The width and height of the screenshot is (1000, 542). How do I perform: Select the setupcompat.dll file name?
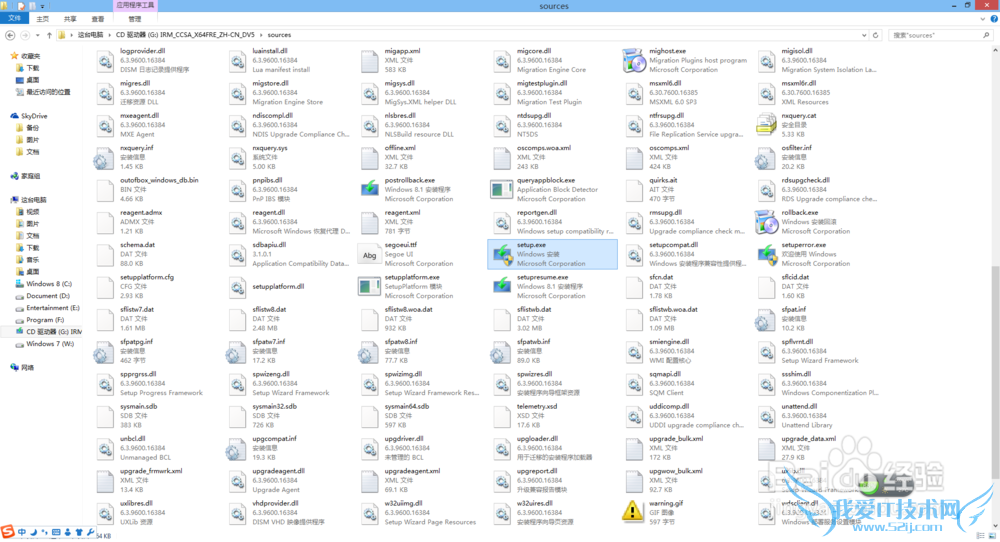pyautogui.click(x=673, y=245)
